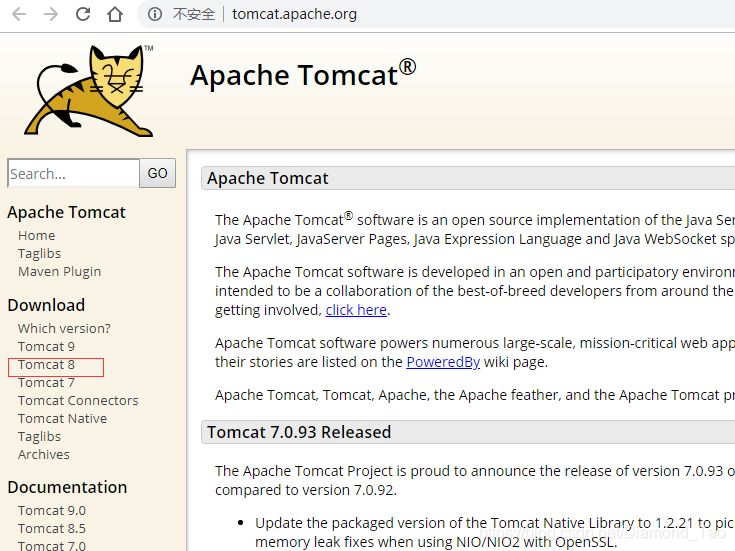The image size is (735, 551).
Task: Open the PoweredBy wiki link
Action: pos(443,362)
